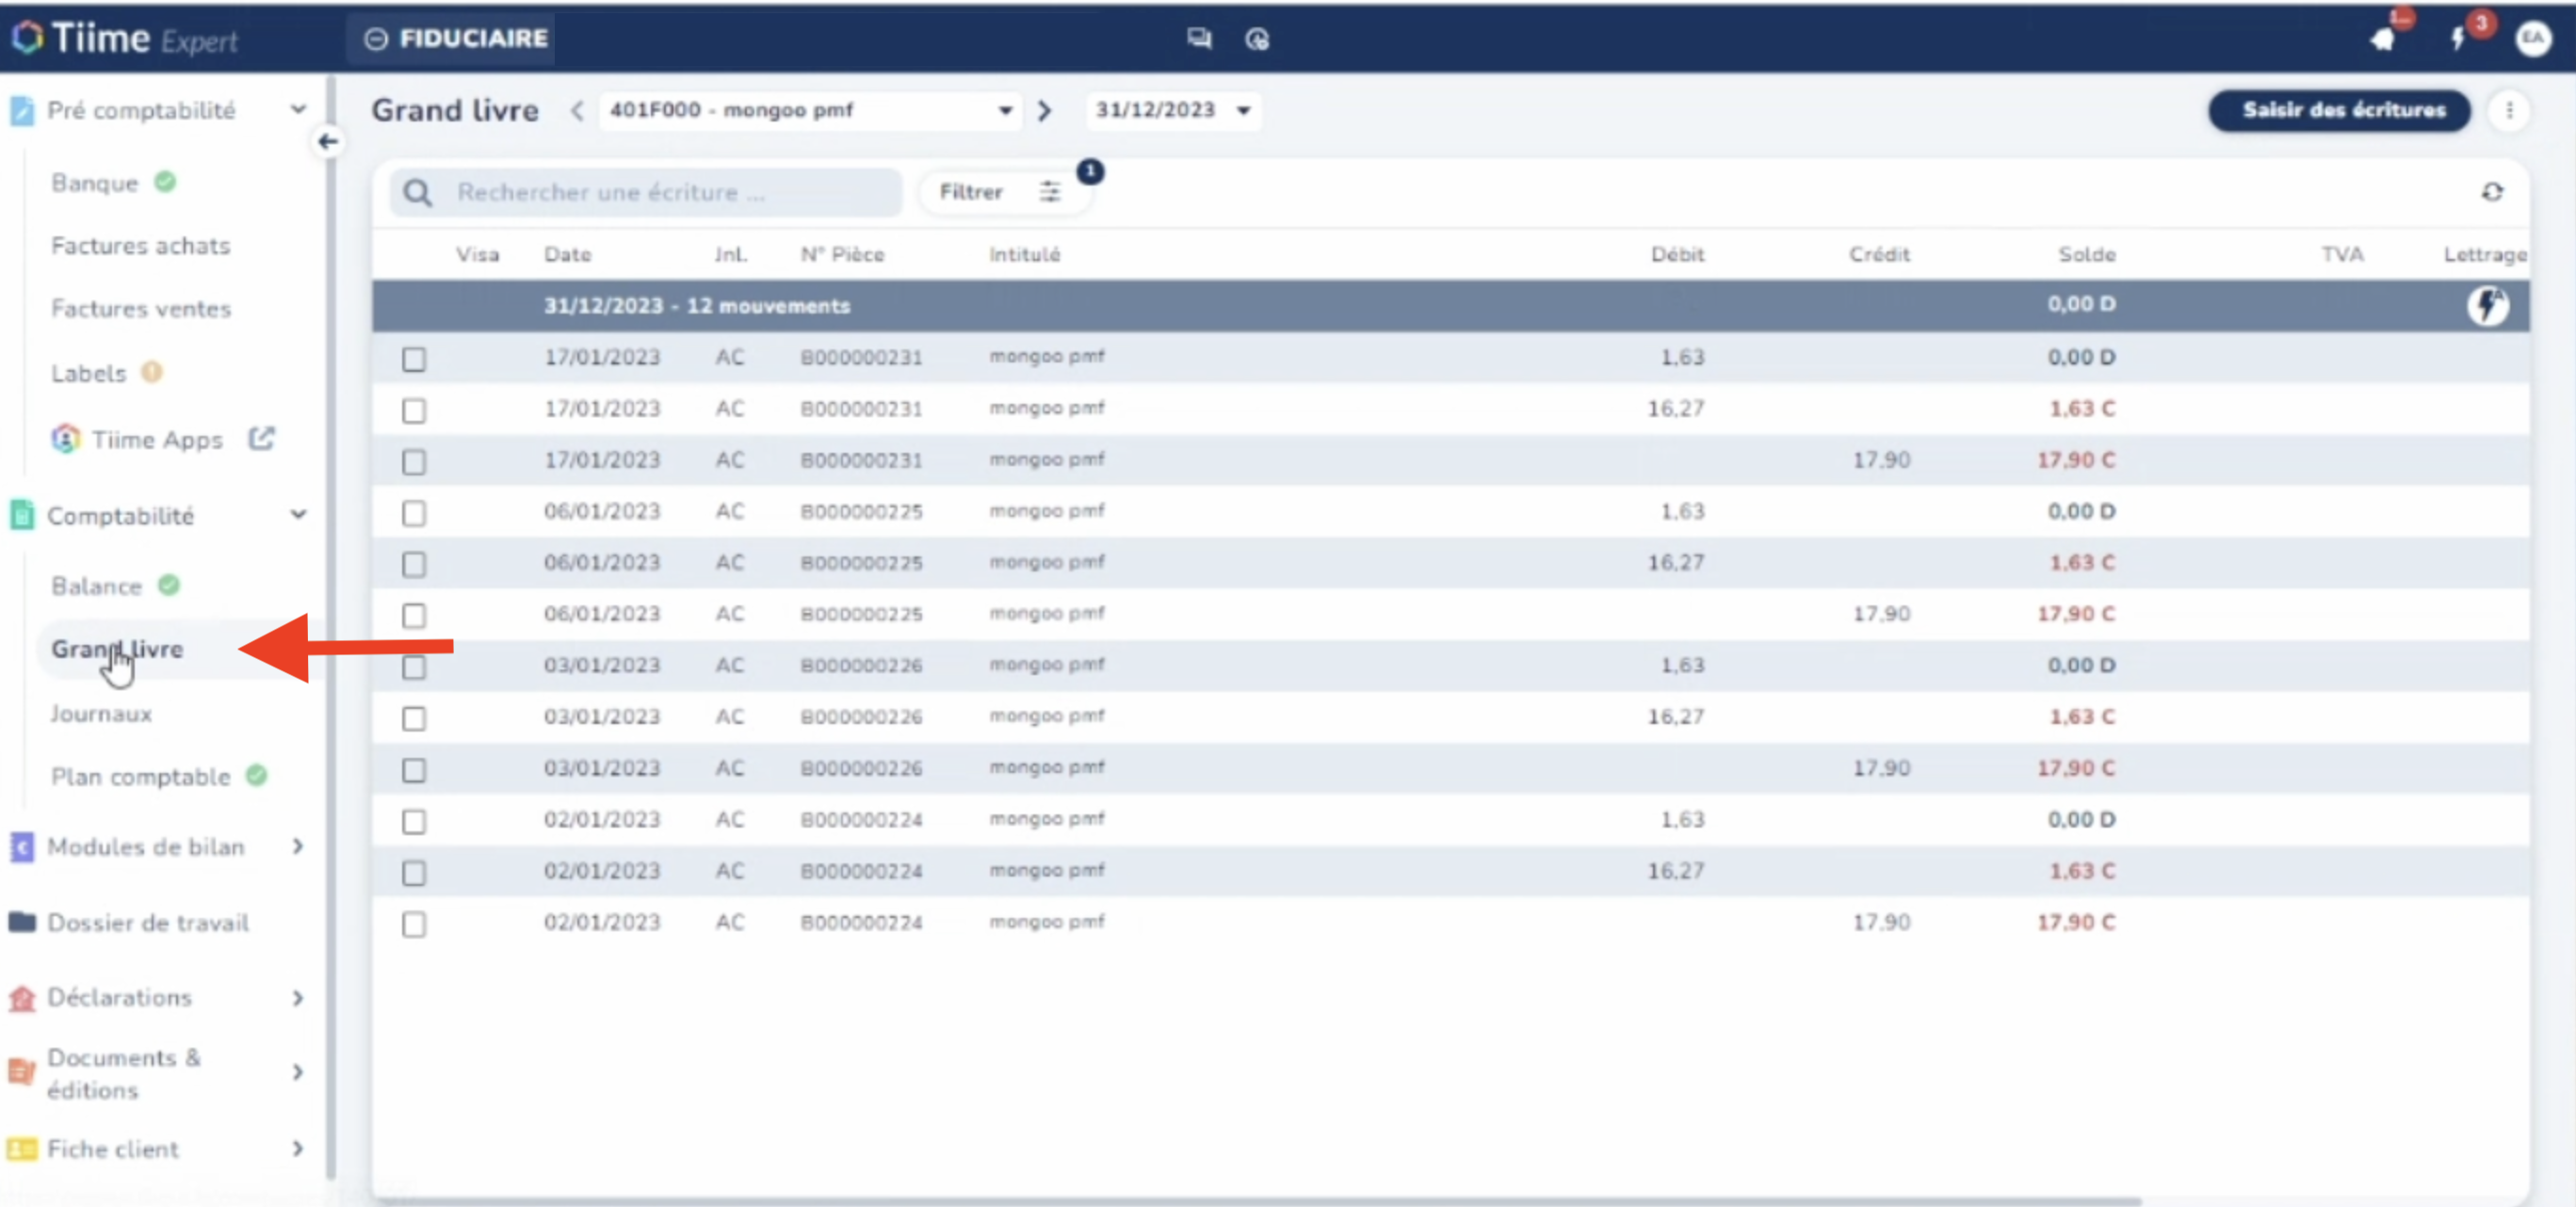Check the 06/01/2023 entry with crédit 17,90
2576x1207 pixels.
click(x=414, y=615)
